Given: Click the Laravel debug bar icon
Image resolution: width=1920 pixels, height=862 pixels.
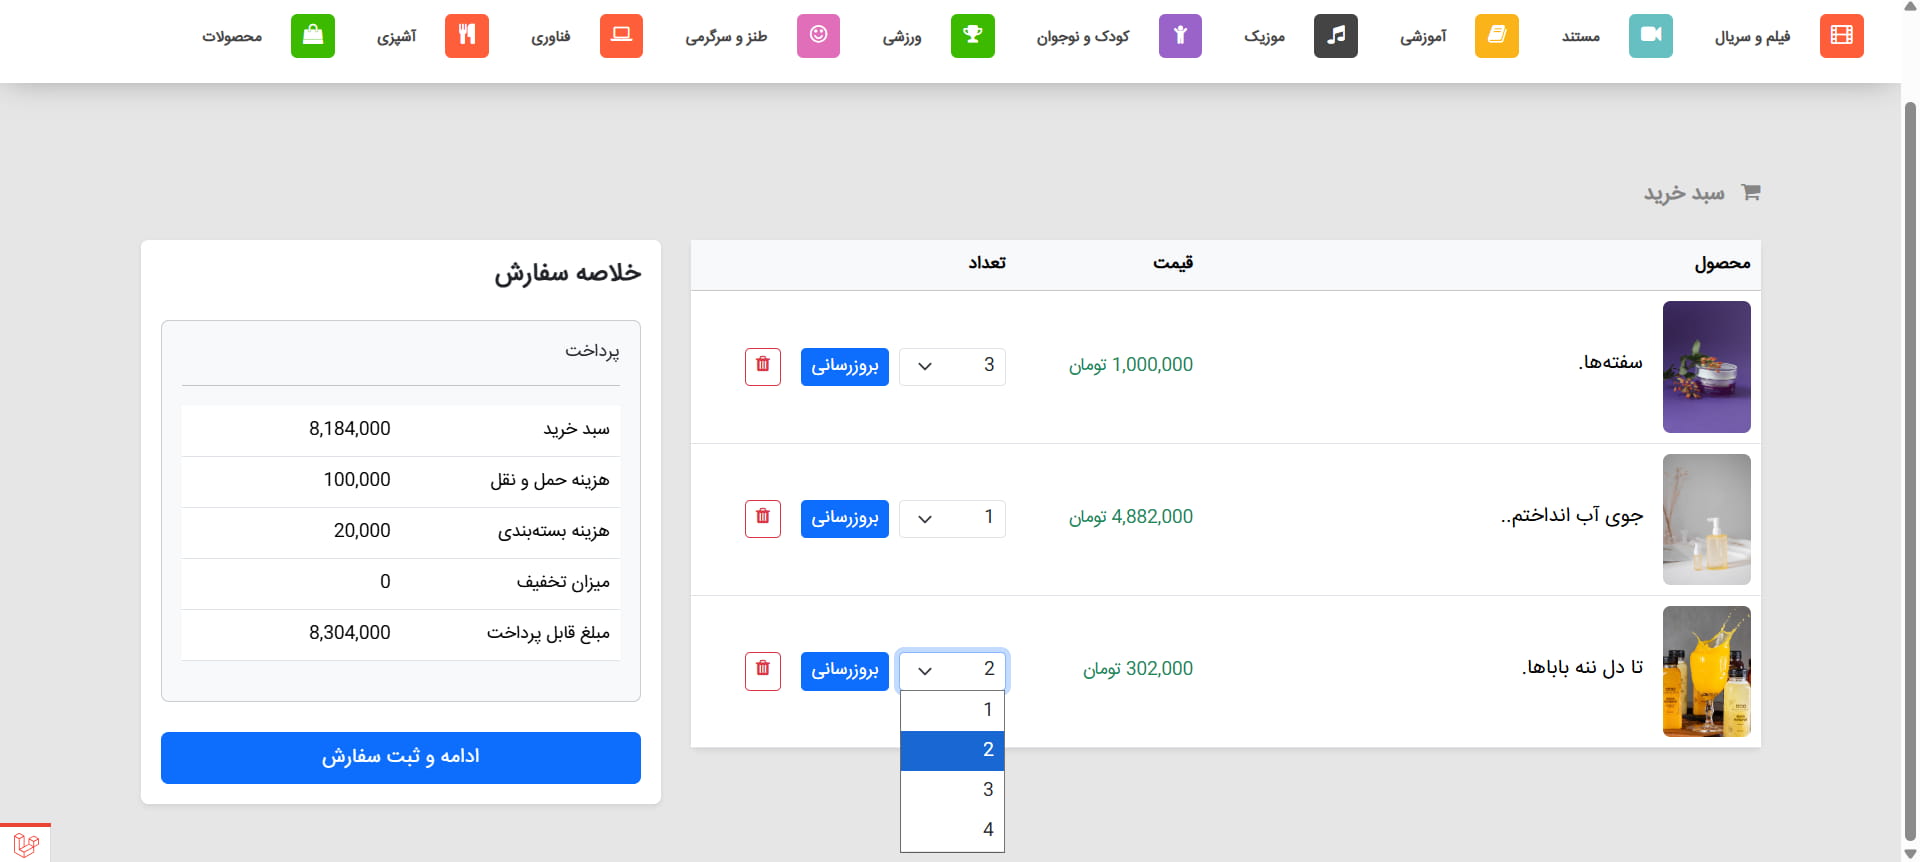Looking at the screenshot, I should 26,844.
